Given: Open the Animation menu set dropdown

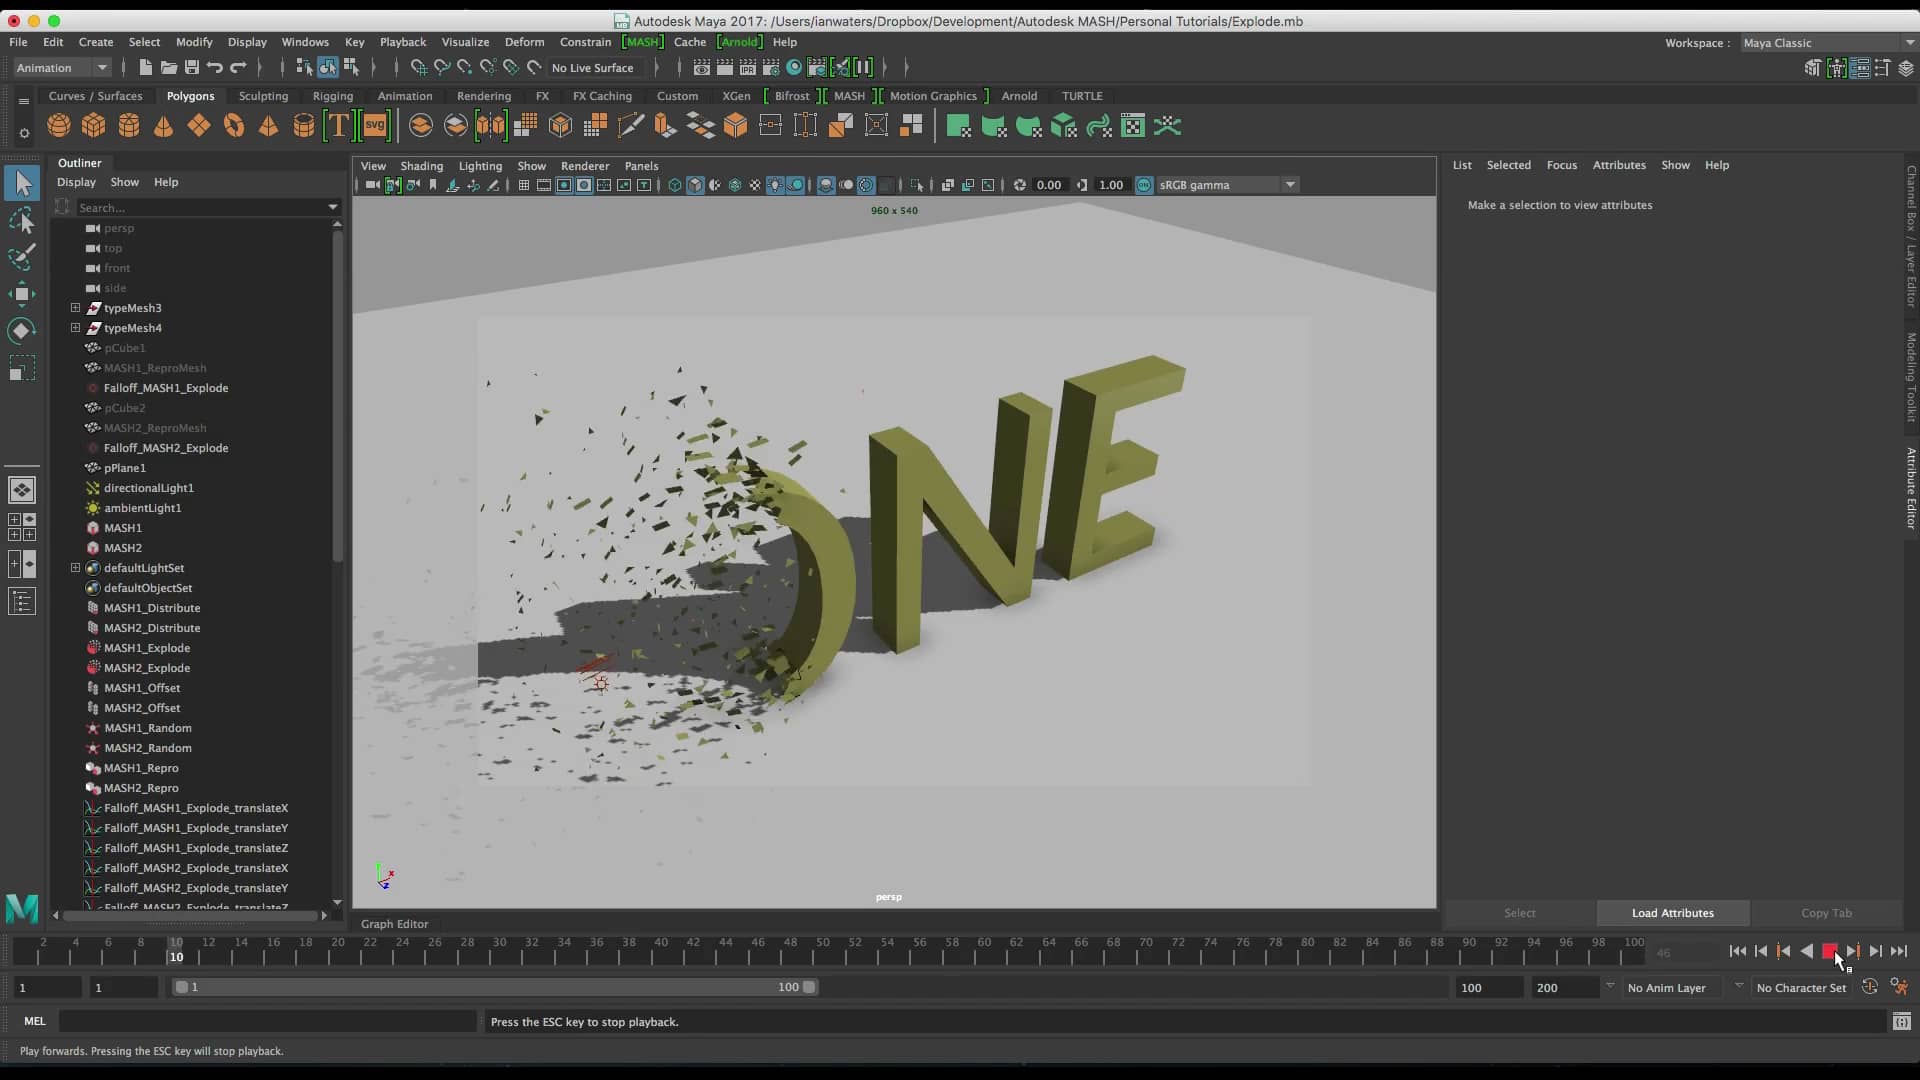Looking at the screenshot, I should click(x=61, y=67).
